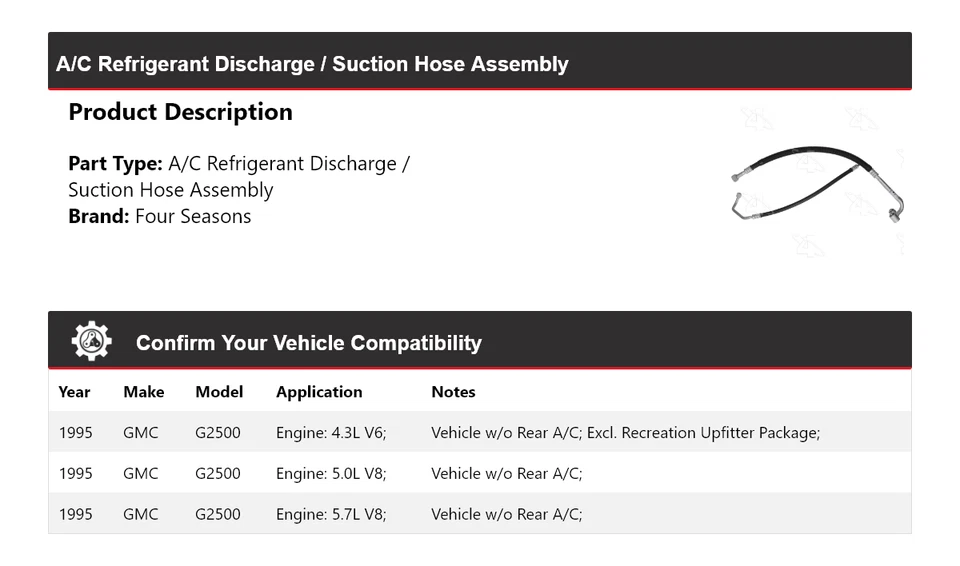Click the Notes column header
This screenshot has height=566, width=960.
click(453, 392)
